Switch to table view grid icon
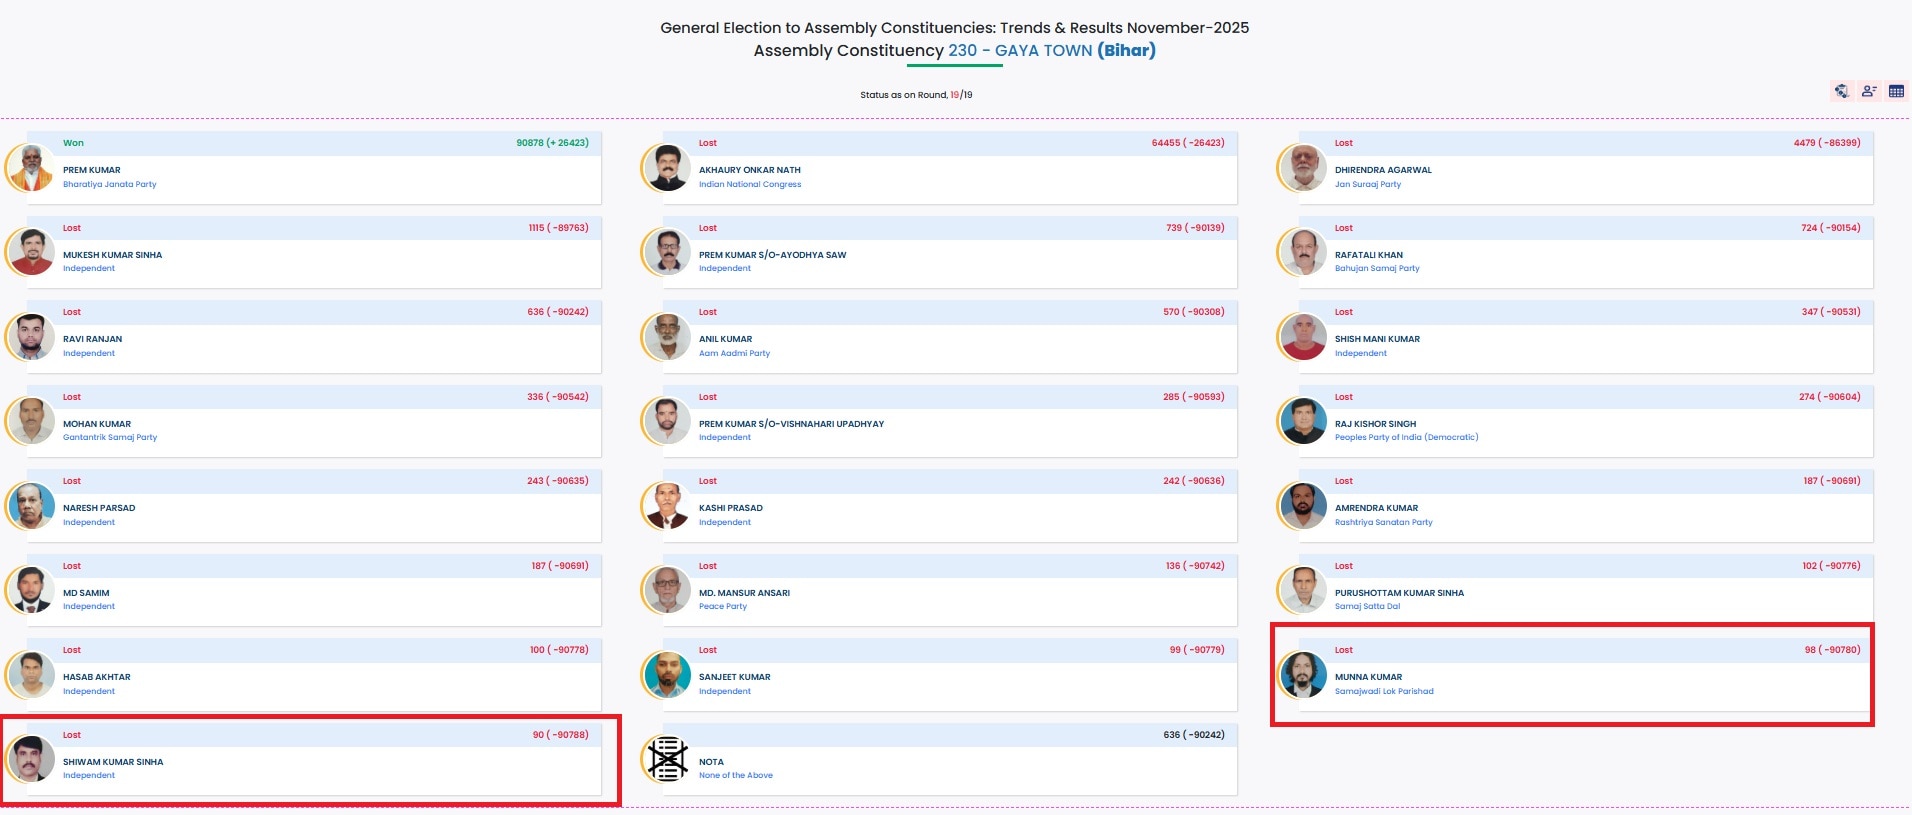This screenshot has width=1912, height=815. coord(1896,91)
